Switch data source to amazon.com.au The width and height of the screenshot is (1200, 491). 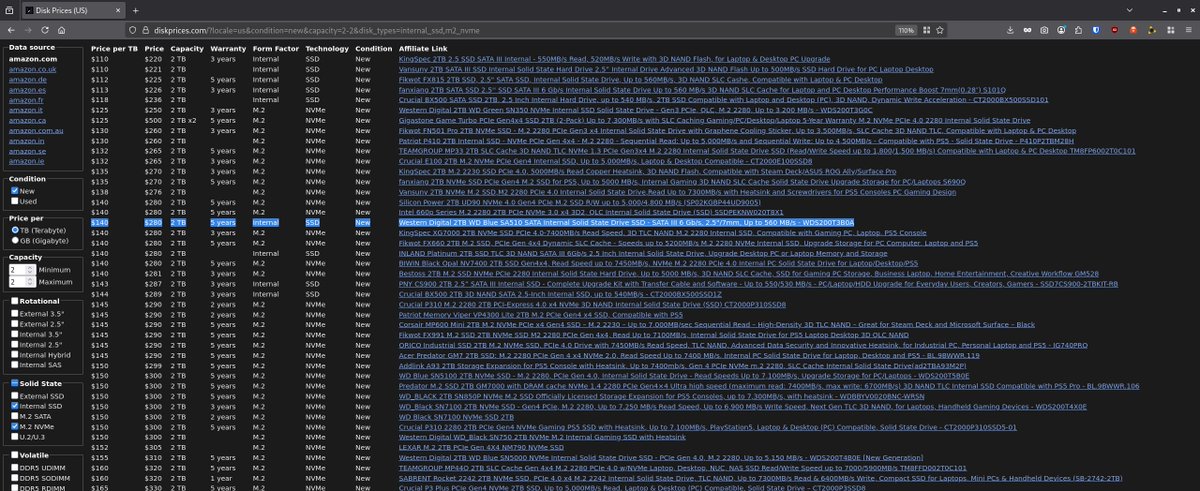point(37,131)
